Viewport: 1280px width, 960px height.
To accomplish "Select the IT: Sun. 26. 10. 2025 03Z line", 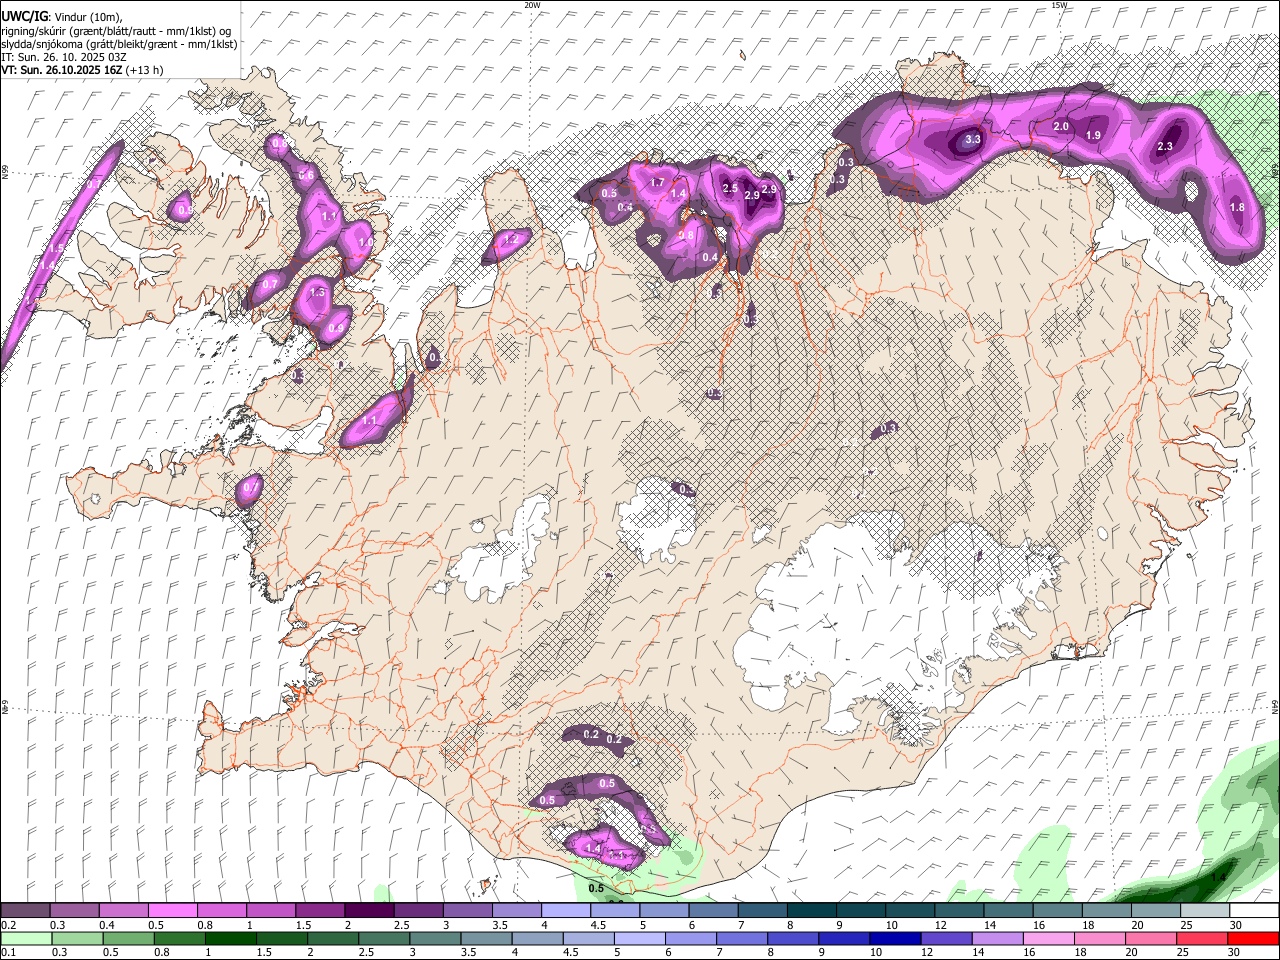I will point(64,57).
